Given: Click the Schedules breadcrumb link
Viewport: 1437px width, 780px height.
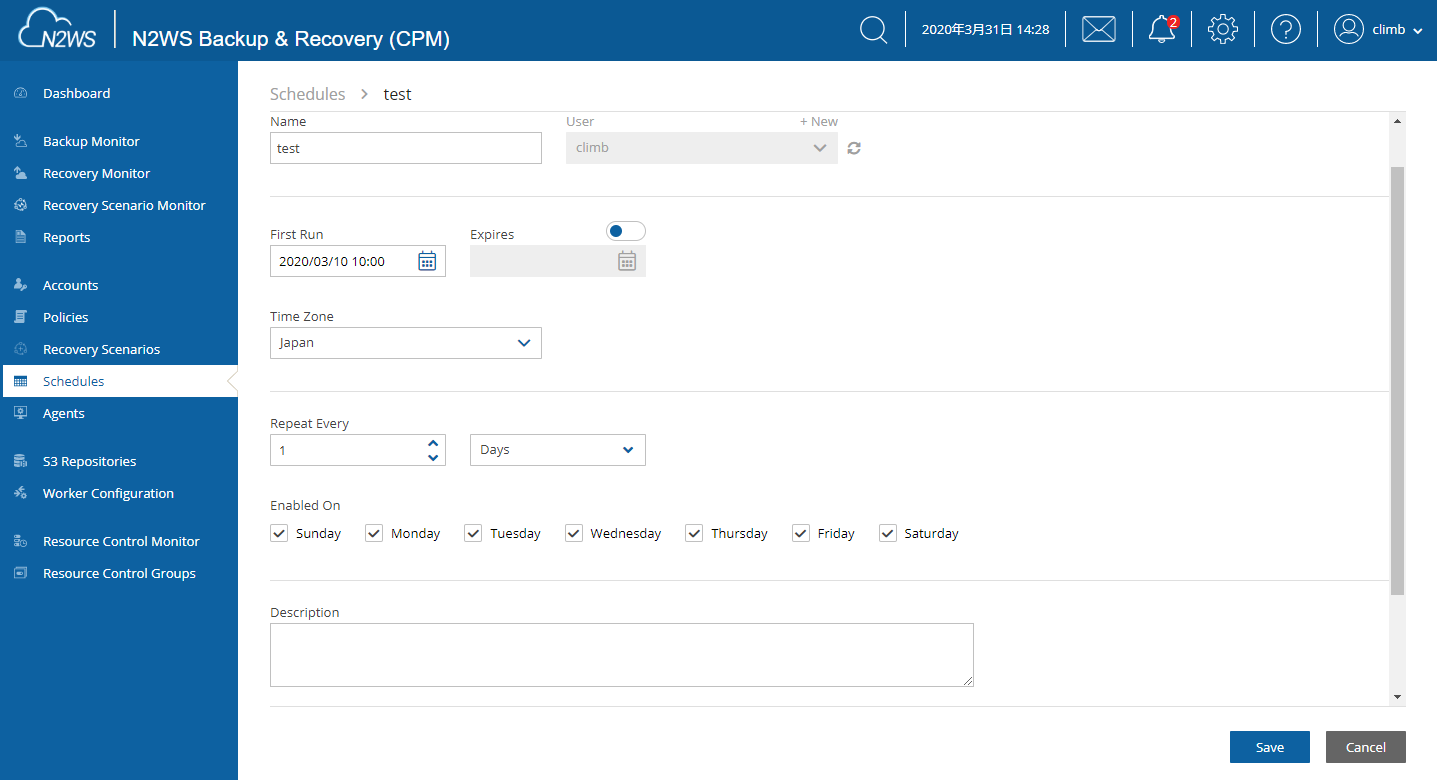Looking at the screenshot, I should [x=307, y=94].
